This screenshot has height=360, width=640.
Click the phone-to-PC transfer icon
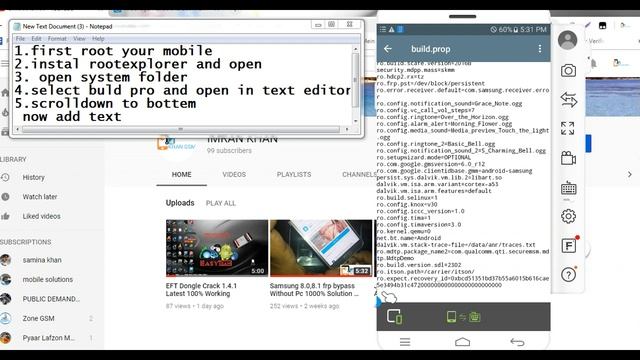click(x=463, y=317)
